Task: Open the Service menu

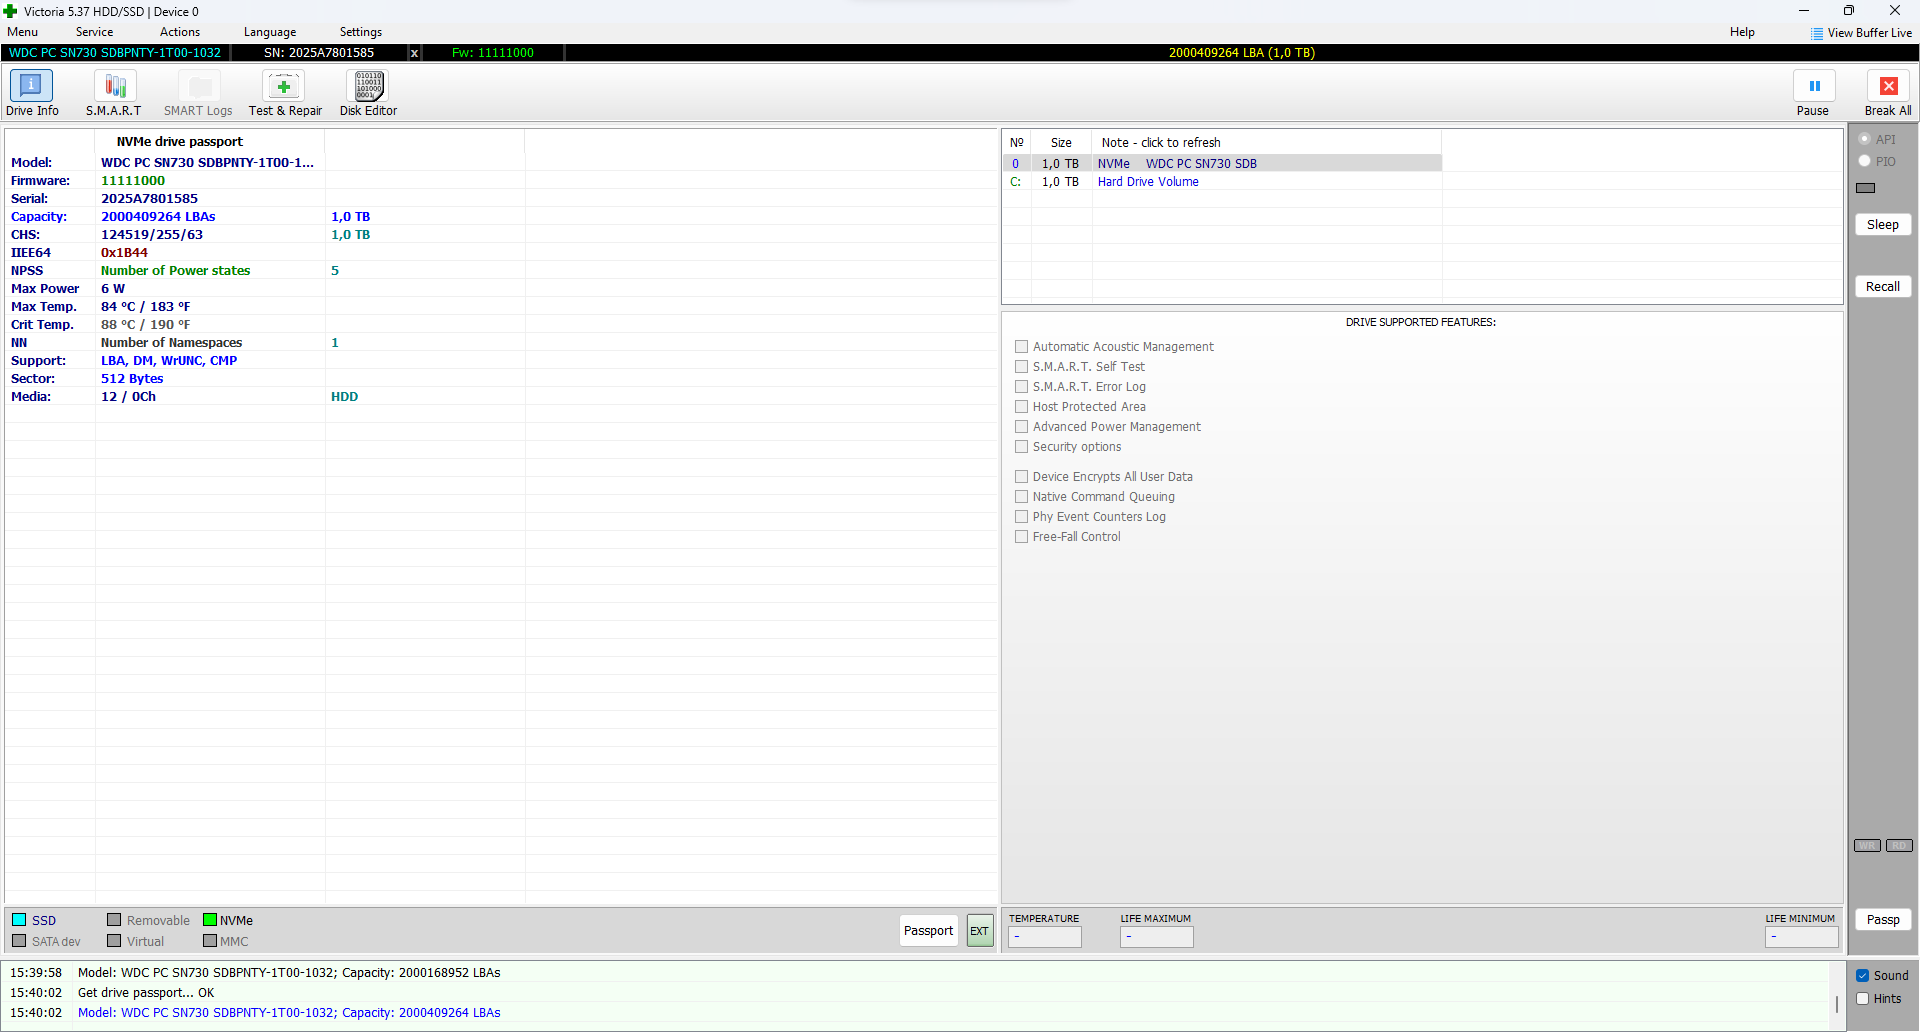Action: (x=95, y=32)
